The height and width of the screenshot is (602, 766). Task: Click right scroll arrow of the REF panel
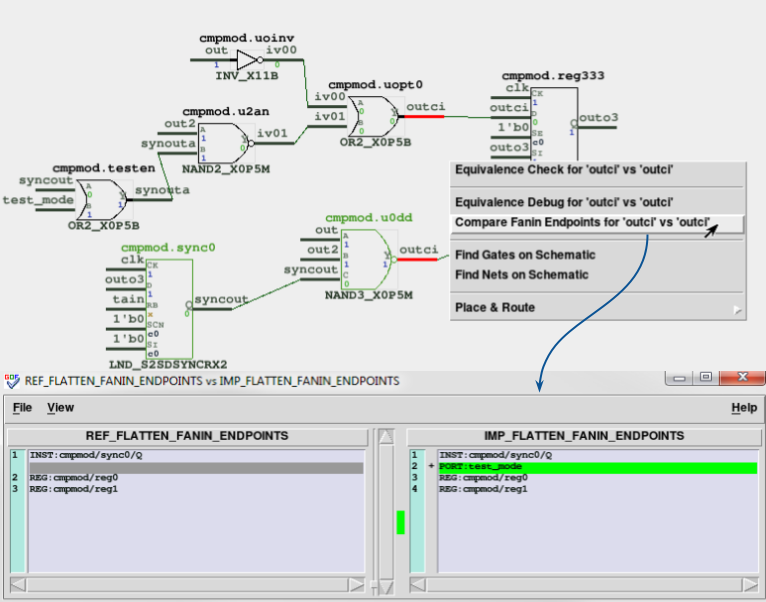click(x=357, y=584)
